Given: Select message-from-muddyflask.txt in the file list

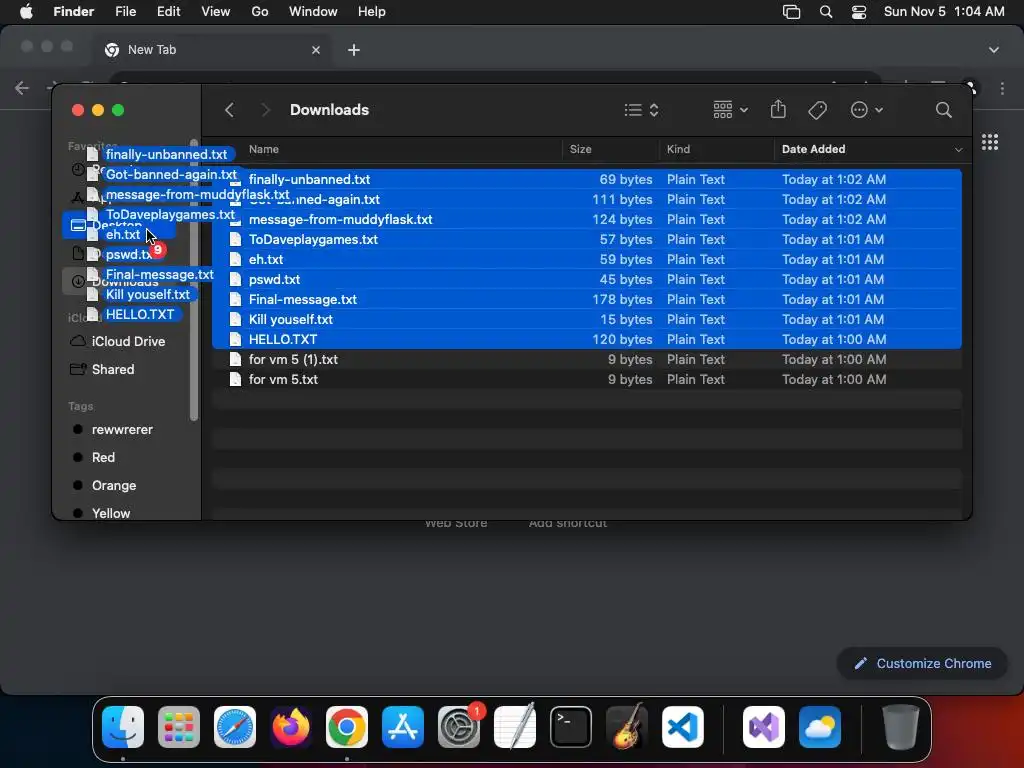Looking at the screenshot, I should 586,219.
